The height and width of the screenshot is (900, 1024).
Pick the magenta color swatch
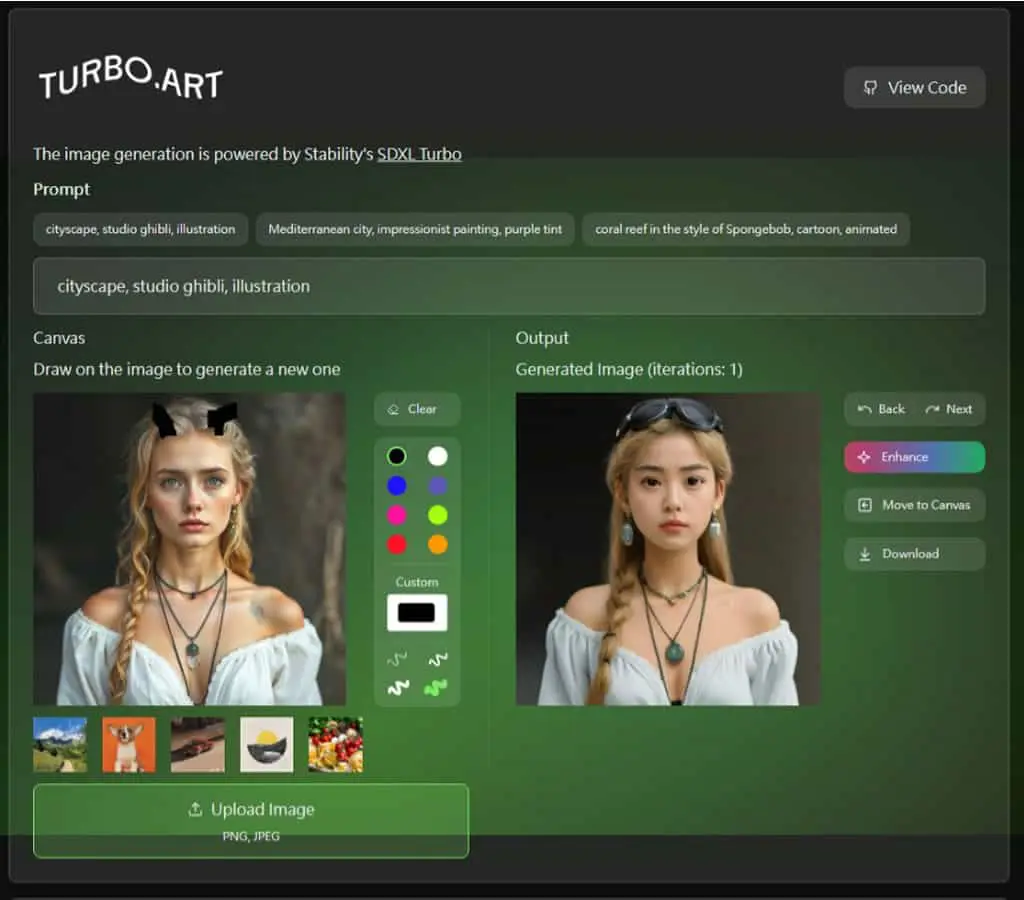(396, 515)
